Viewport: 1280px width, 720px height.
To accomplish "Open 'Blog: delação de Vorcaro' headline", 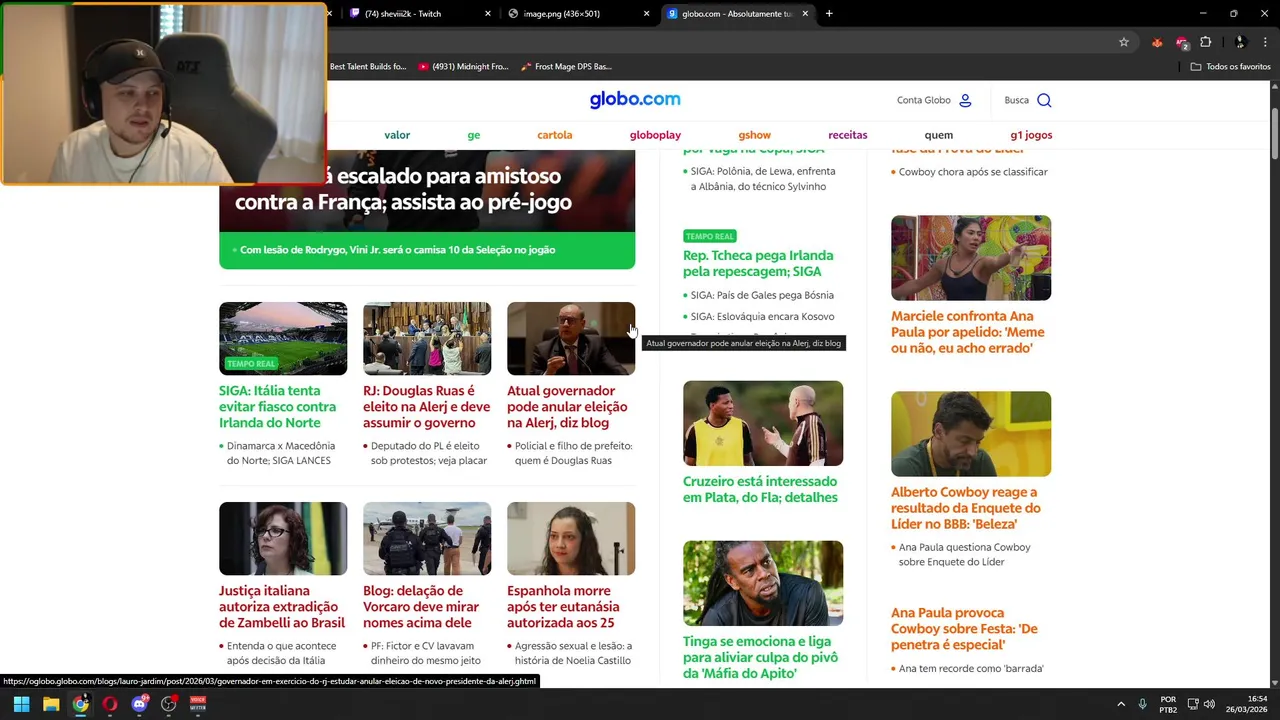I will click(x=421, y=607).
